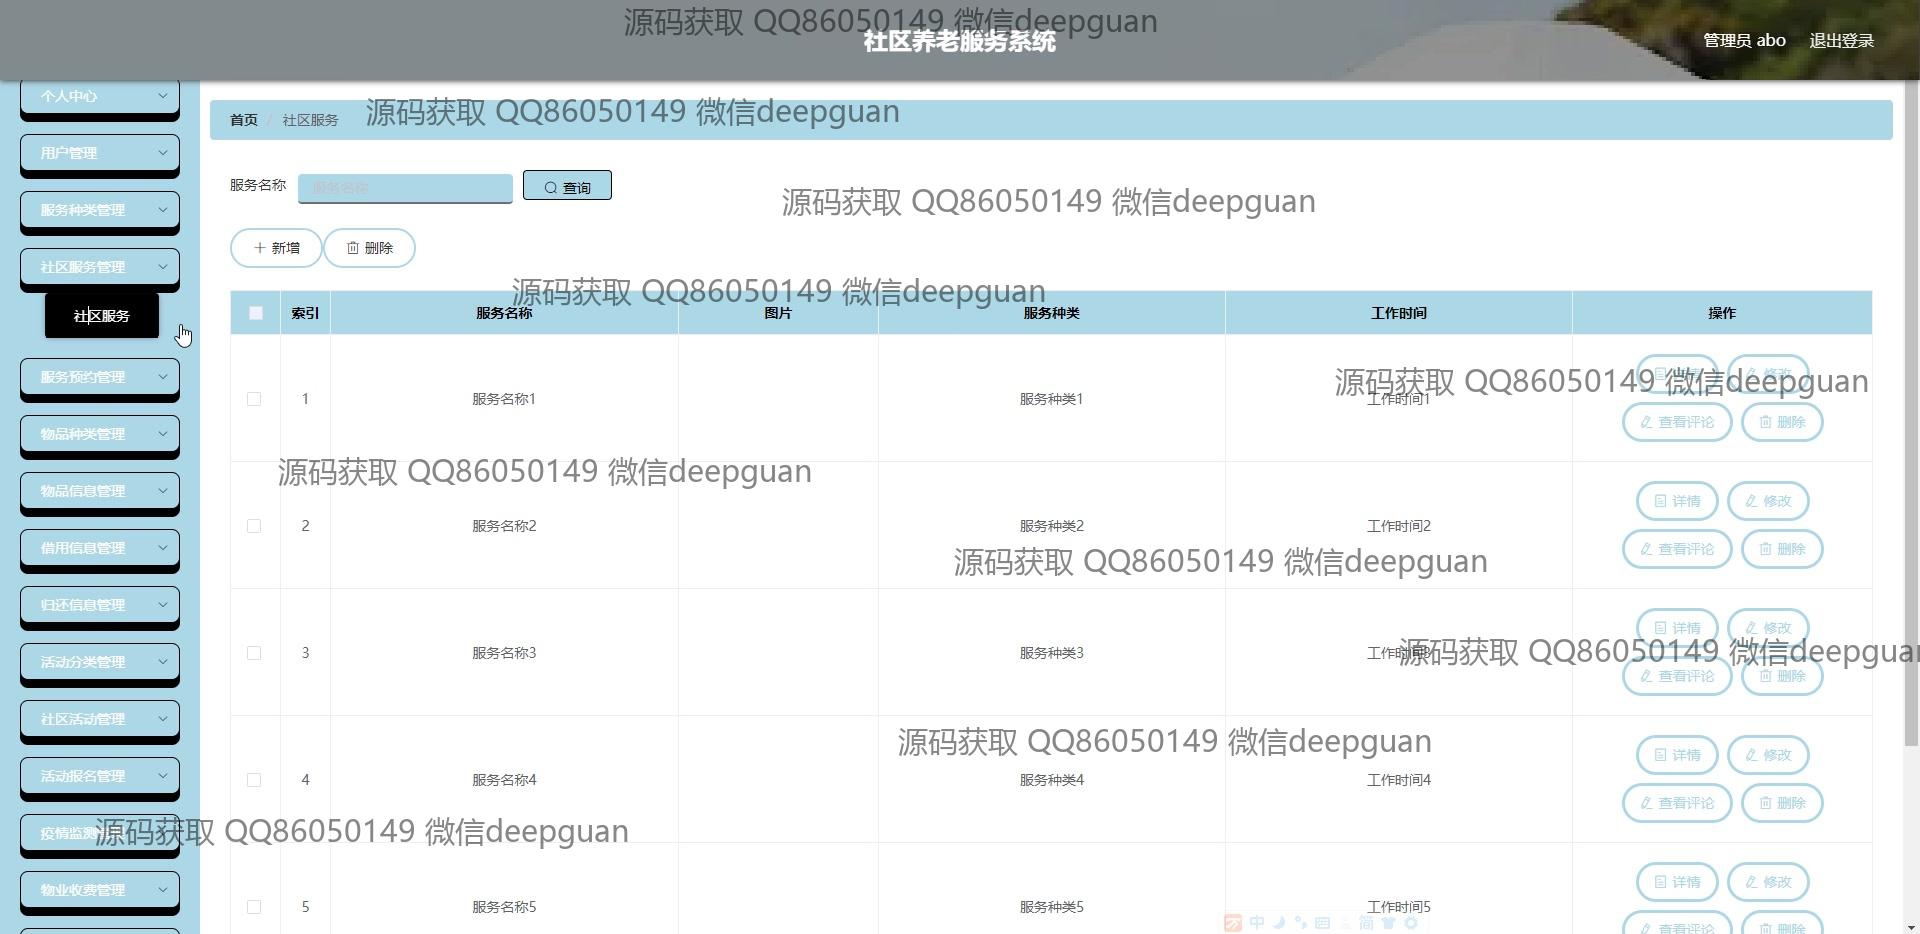The image size is (1920, 934).
Task: Click the 工作时间 column header
Action: tap(1398, 313)
